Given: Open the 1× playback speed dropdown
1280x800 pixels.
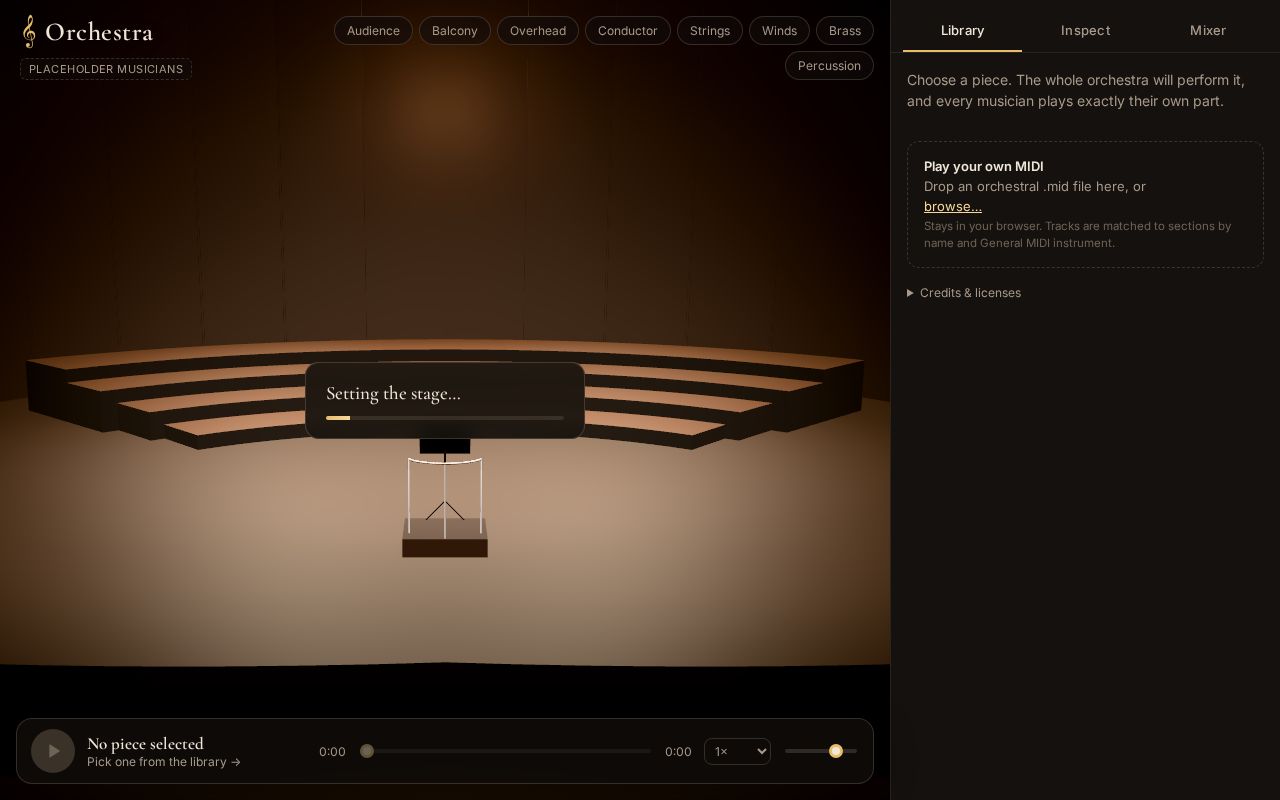Looking at the screenshot, I should (x=737, y=751).
